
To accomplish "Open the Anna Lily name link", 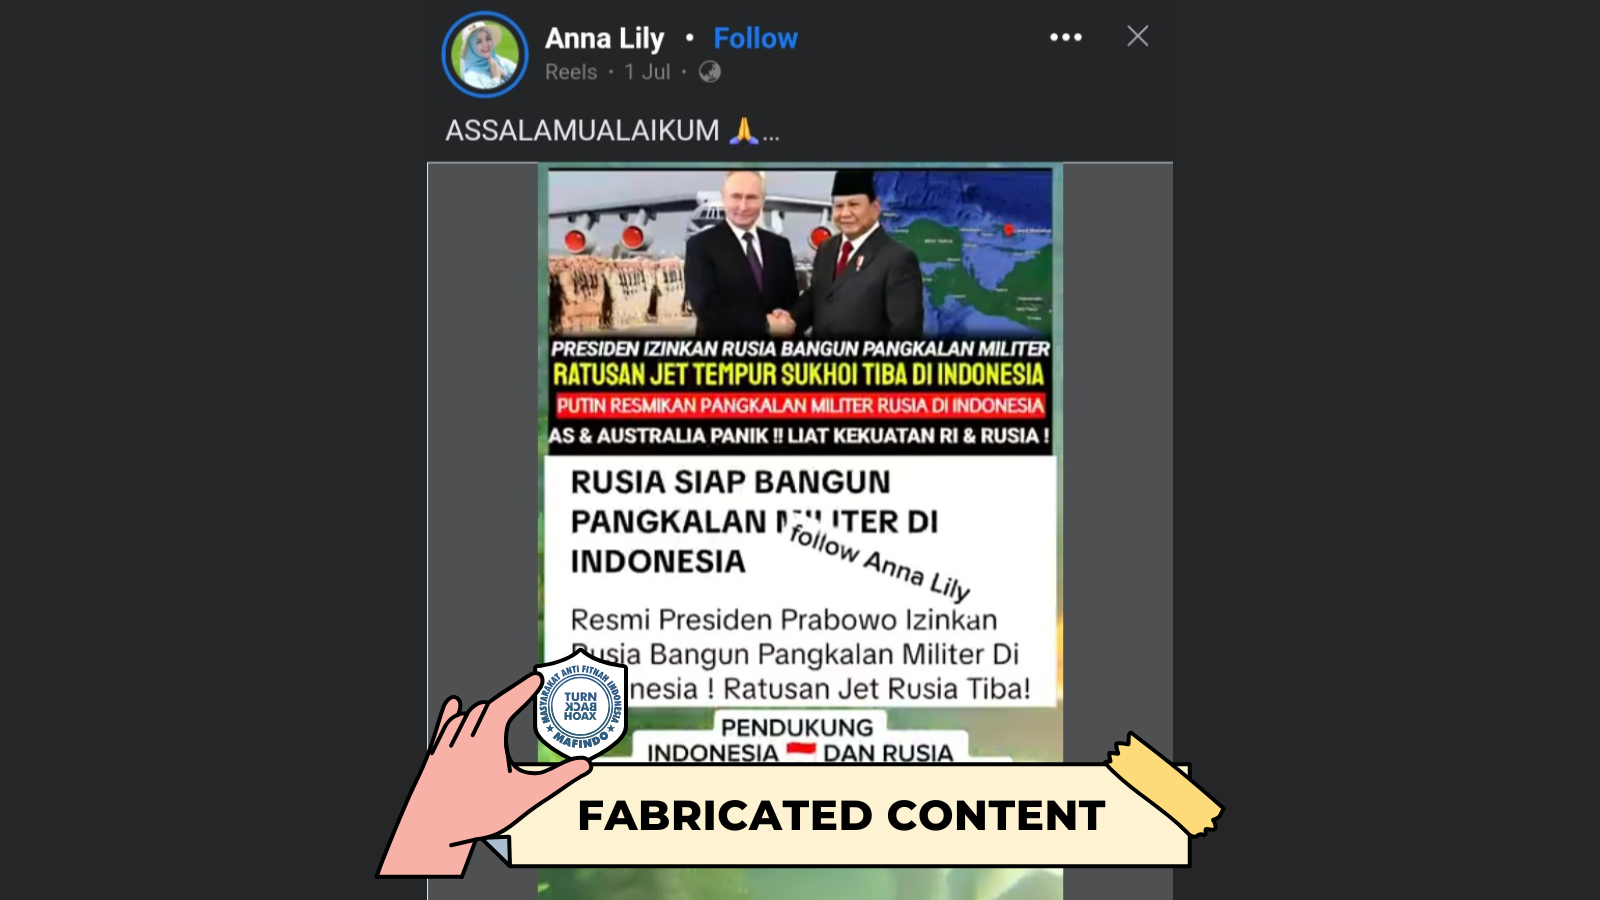I will click(x=604, y=38).
